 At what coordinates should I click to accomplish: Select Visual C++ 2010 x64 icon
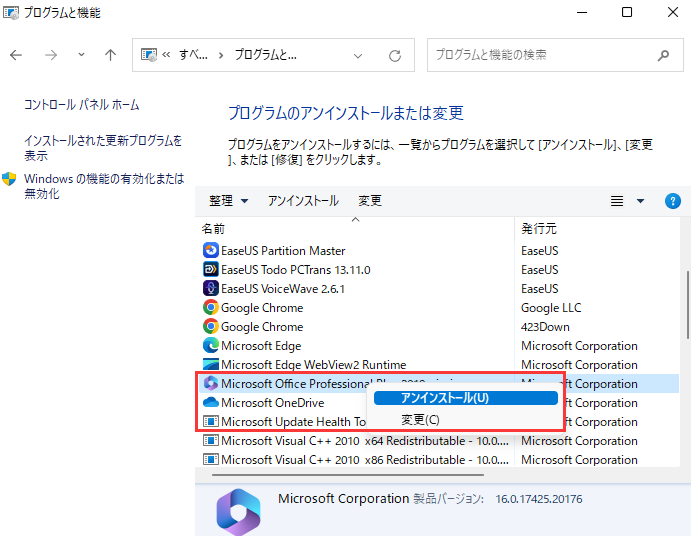(x=211, y=440)
